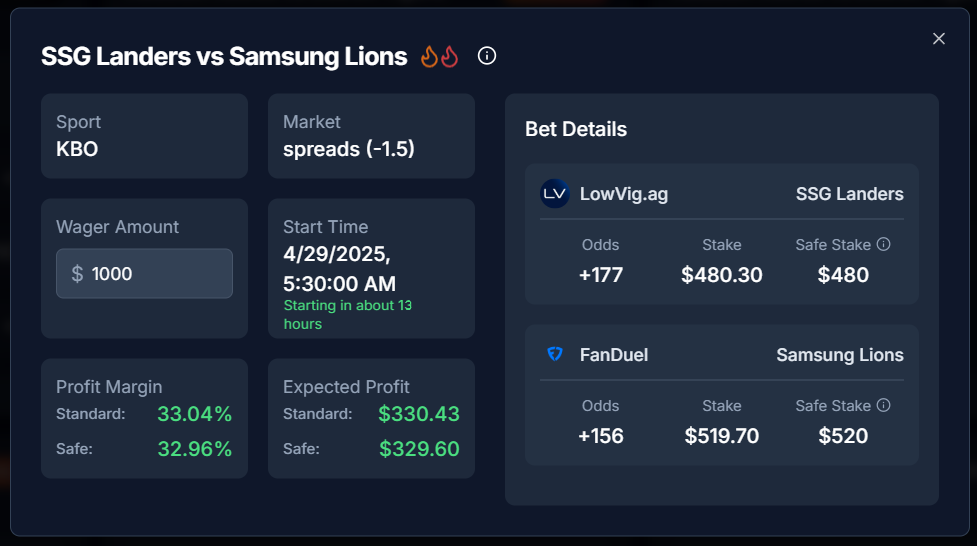The width and height of the screenshot is (977, 546).
Task: Click the $519.70 FanDuel stake amount
Action: [x=722, y=436]
